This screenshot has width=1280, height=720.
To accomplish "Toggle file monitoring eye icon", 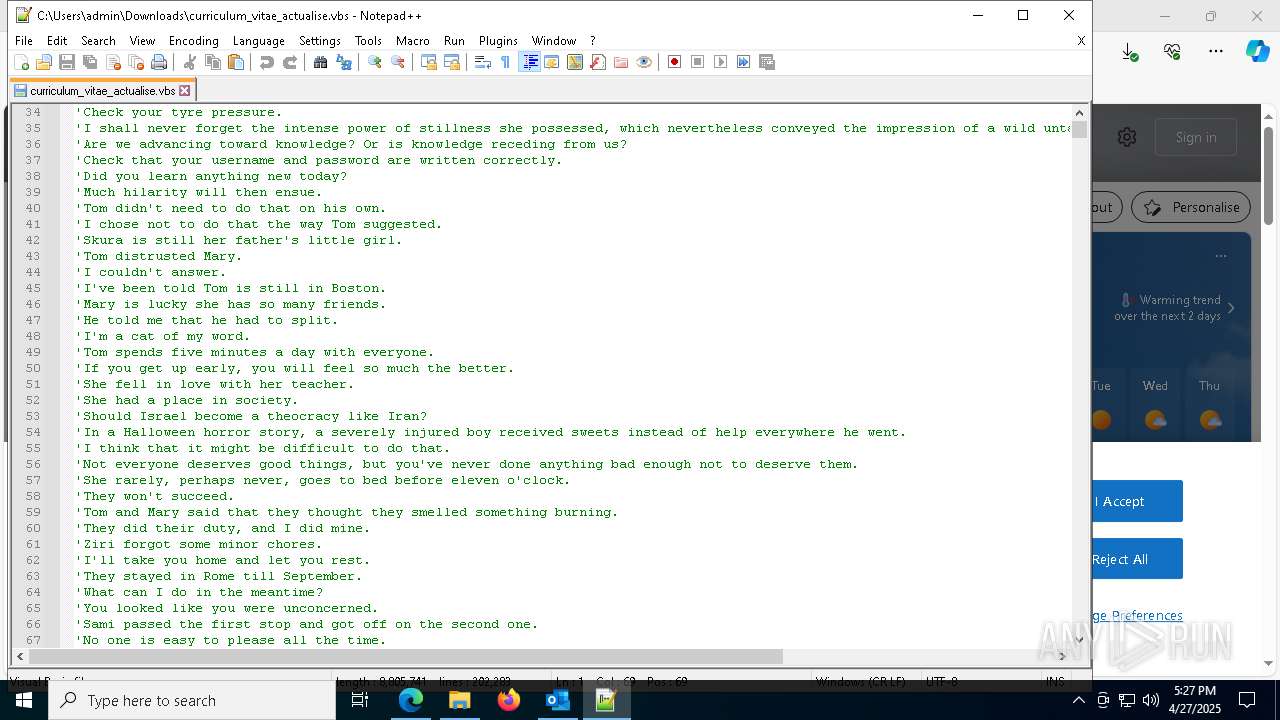I will [x=644, y=62].
